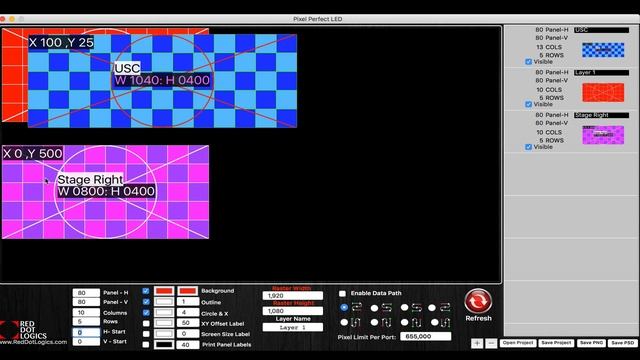Select the checked horizontal snake data path option
This screenshot has height=360, width=640.
[x=344, y=307]
